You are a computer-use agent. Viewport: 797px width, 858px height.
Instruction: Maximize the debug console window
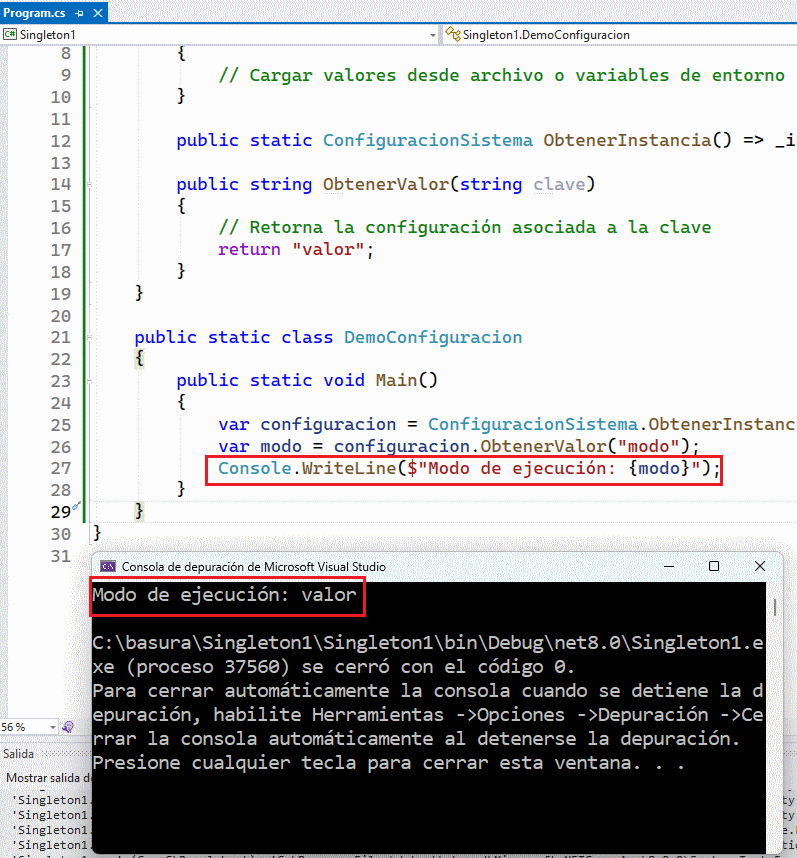[x=714, y=567]
